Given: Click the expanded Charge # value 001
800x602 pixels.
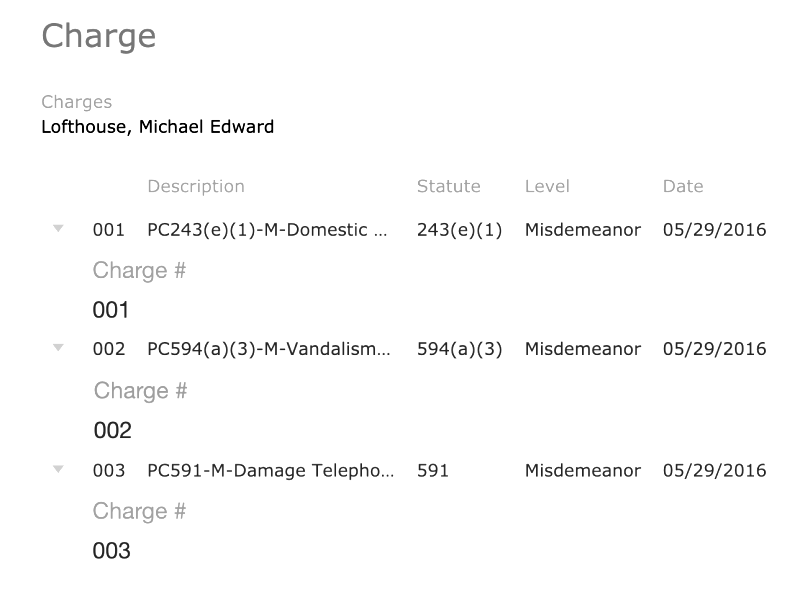Looking at the screenshot, I should (x=111, y=310).
